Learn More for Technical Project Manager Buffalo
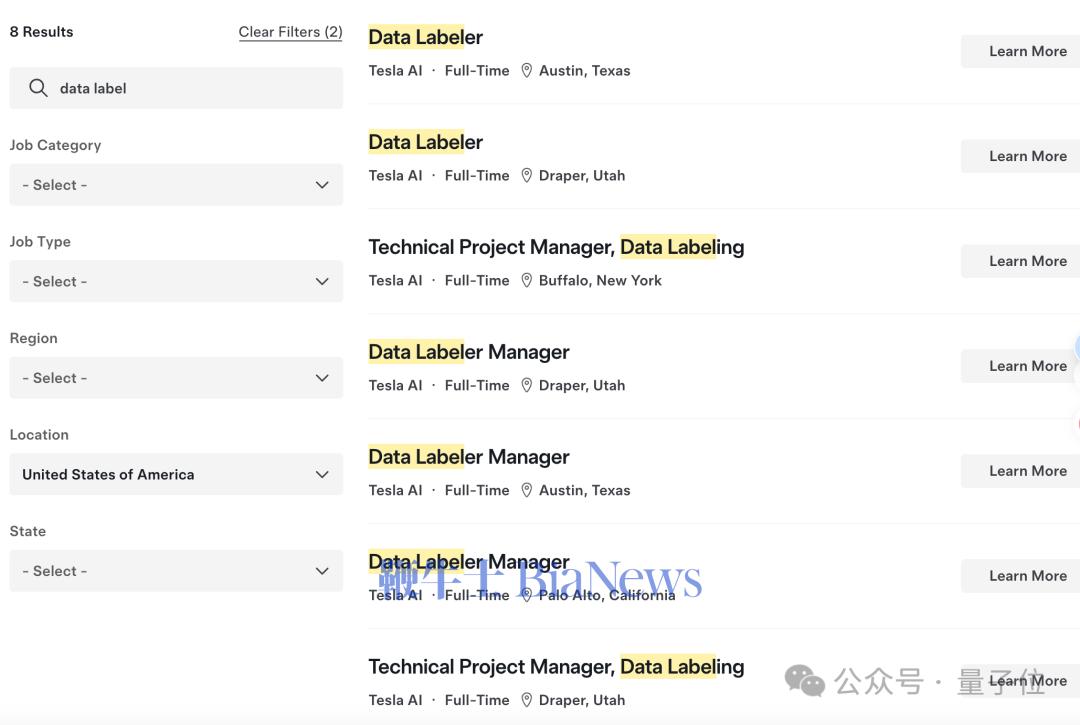The width and height of the screenshot is (1080, 725). [1021, 262]
